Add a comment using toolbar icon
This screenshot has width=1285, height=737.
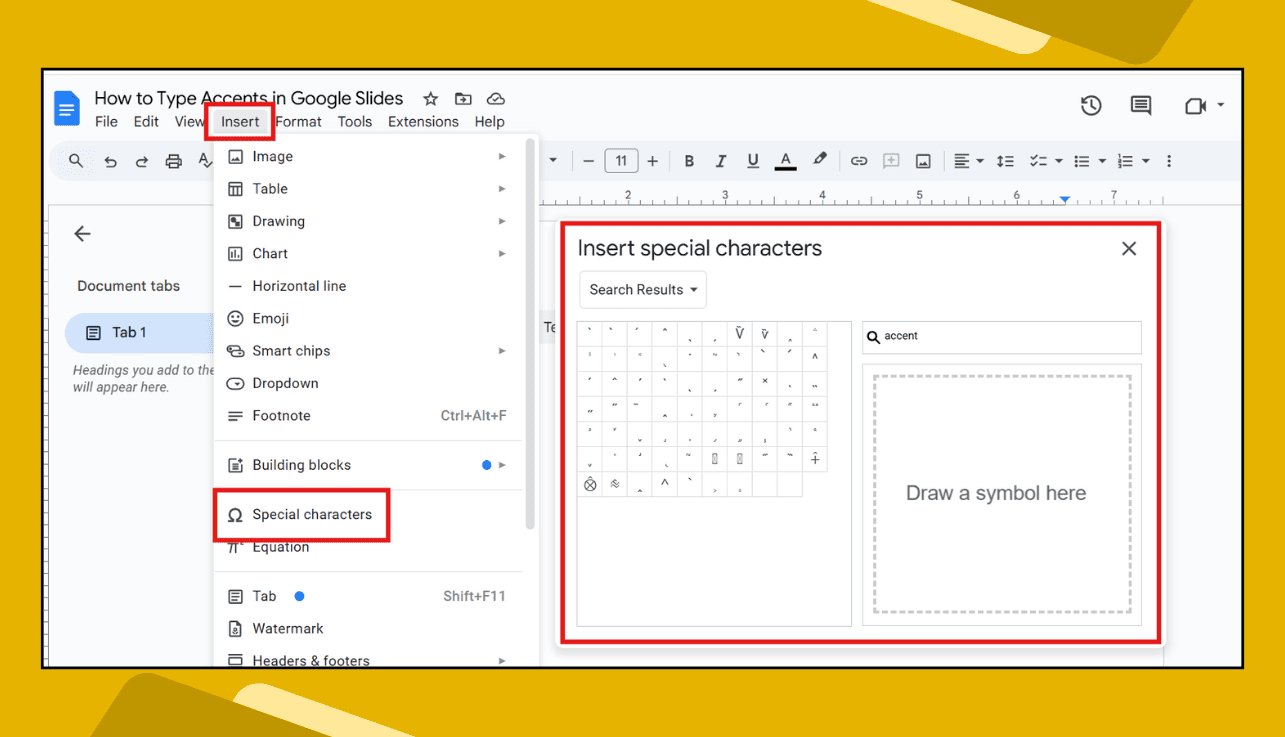890,160
